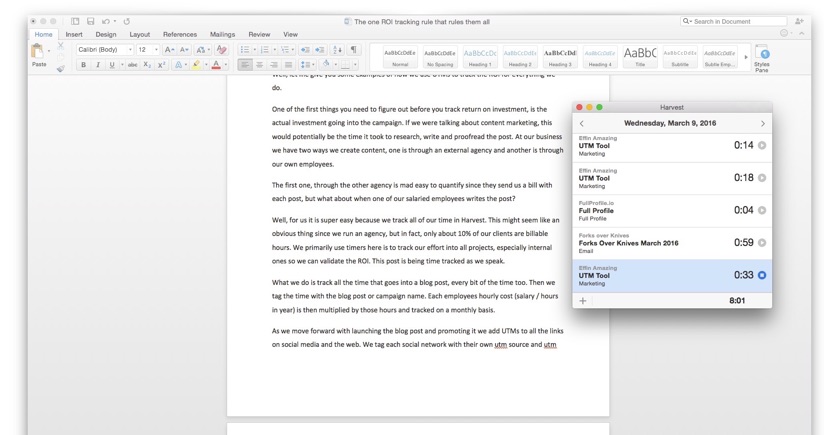Click the red font color button
Image resolution: width=824 pixels, height=435 pixels.
coord(215,65)
